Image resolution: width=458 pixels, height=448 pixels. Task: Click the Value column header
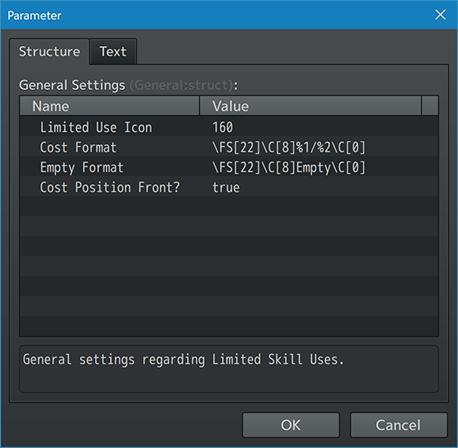pos(310,106)
